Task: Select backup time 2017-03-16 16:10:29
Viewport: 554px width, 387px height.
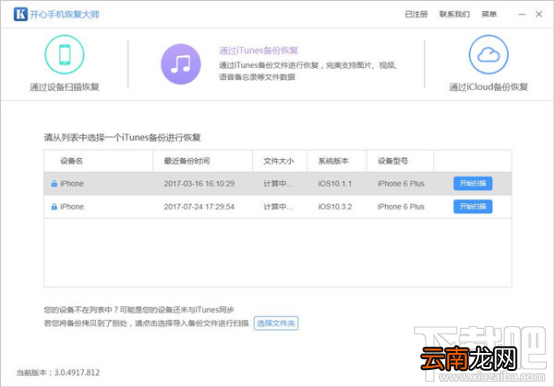Action: [x=199, y=184]
